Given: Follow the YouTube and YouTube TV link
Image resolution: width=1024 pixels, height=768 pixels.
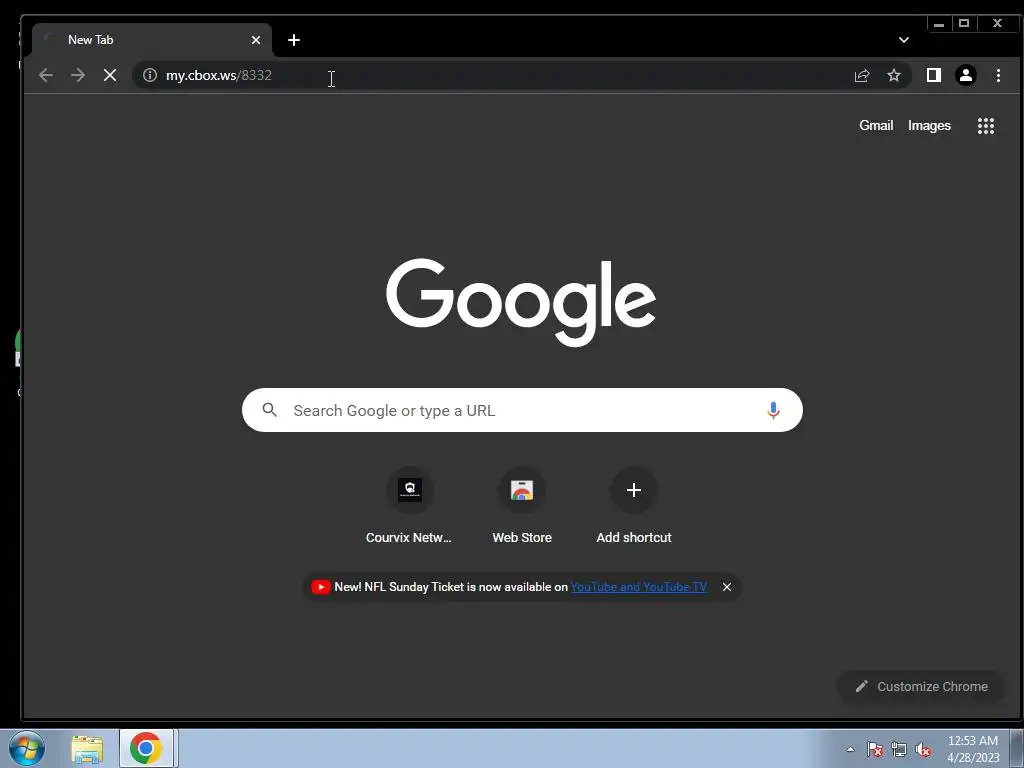Looking at the screenshot, I should tap(639, 587).
